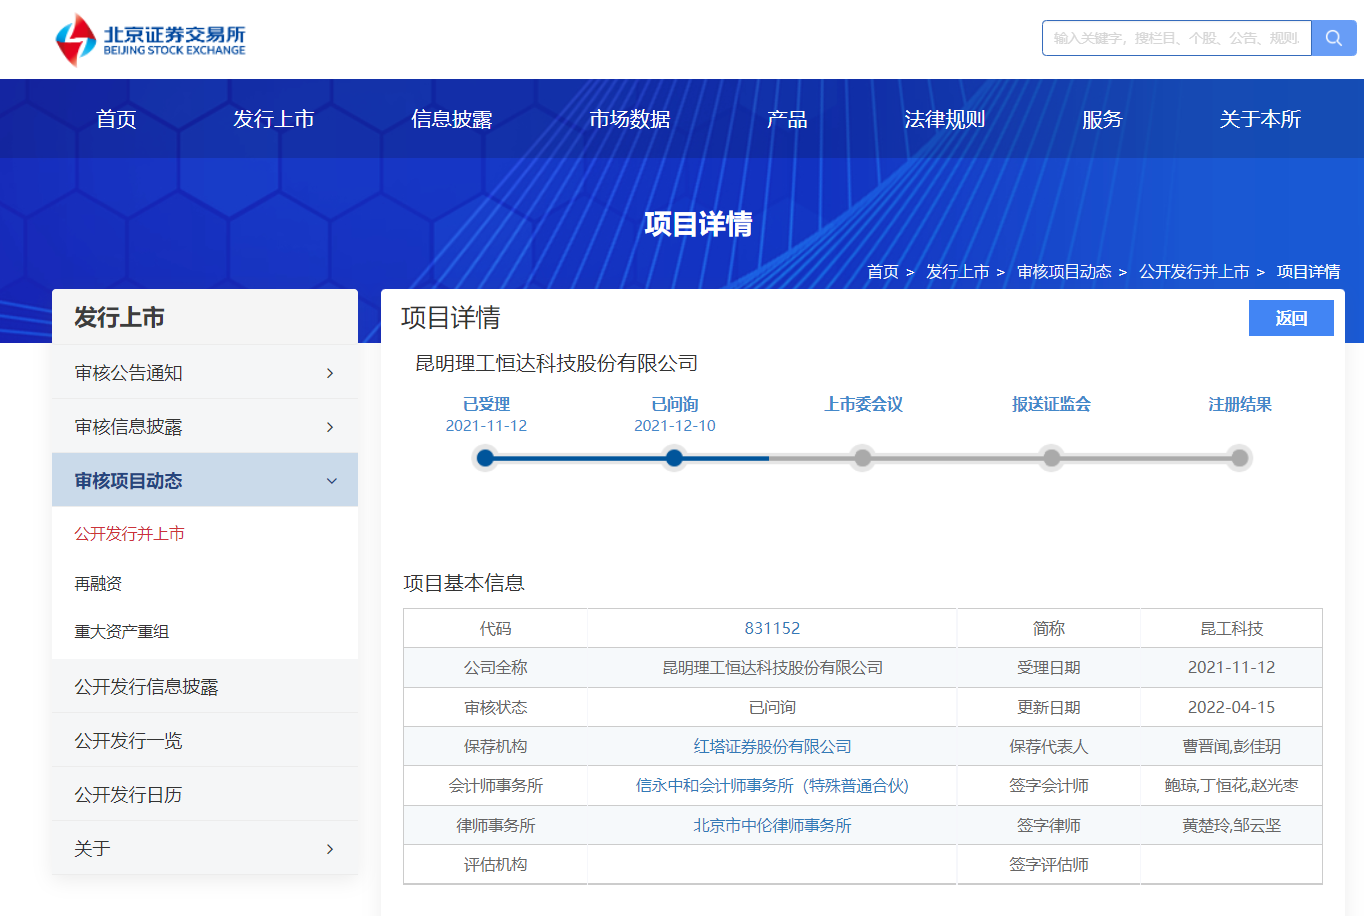Click the search magnifier icon button
Viewport: 1364px width, 916px height.
(x=1333, y=38)
